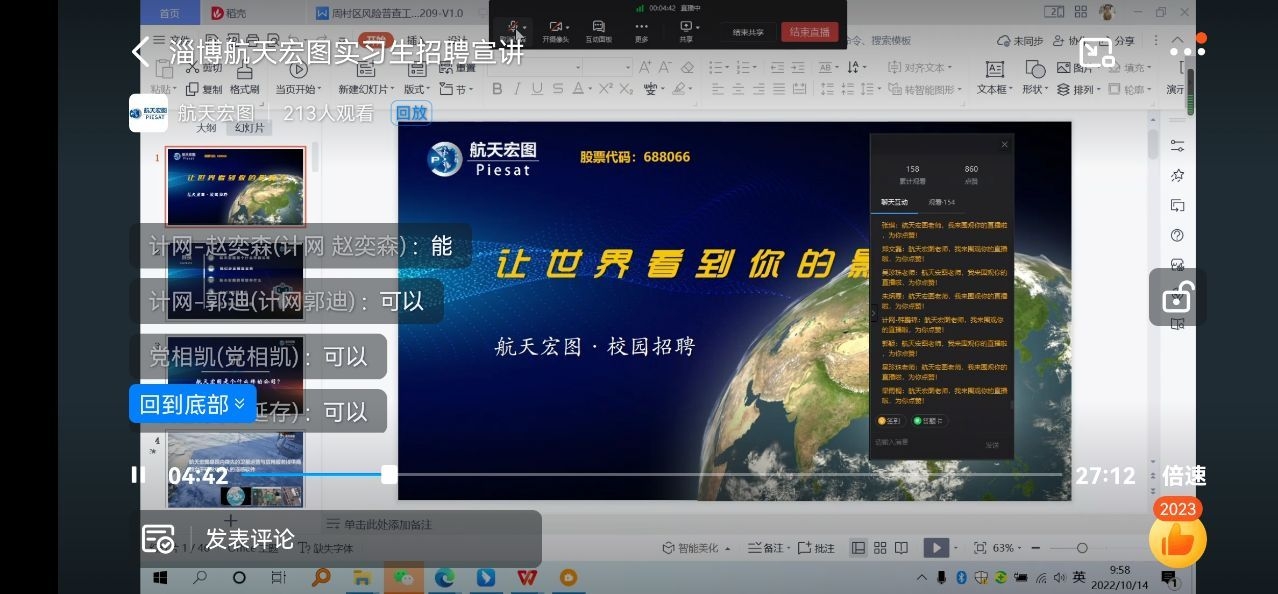Open the 航天宏图 Piesat channel avatar
The image size is (1278, 594).
pyautogui.click(x=148, y=113)
